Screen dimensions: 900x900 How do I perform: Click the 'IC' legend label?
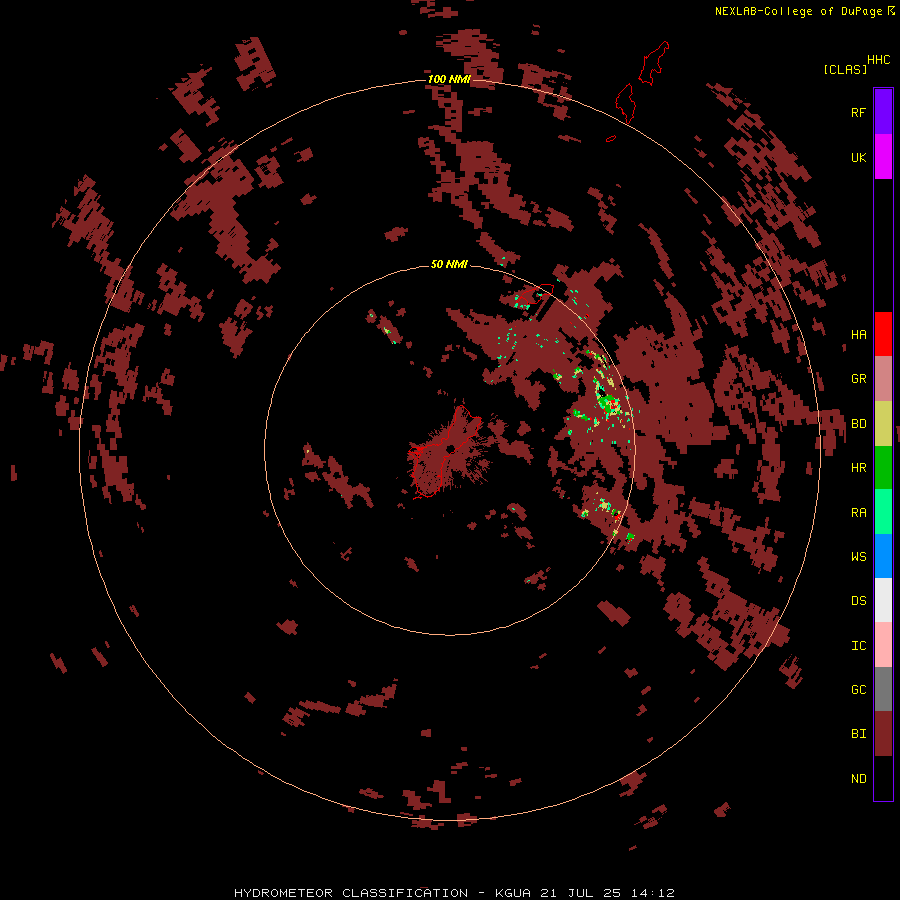click(858, 646)
